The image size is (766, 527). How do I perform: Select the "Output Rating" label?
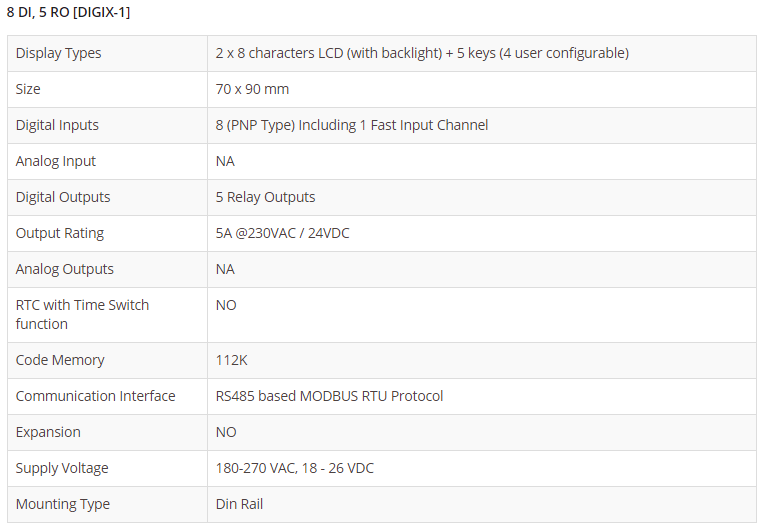(60, 233)
